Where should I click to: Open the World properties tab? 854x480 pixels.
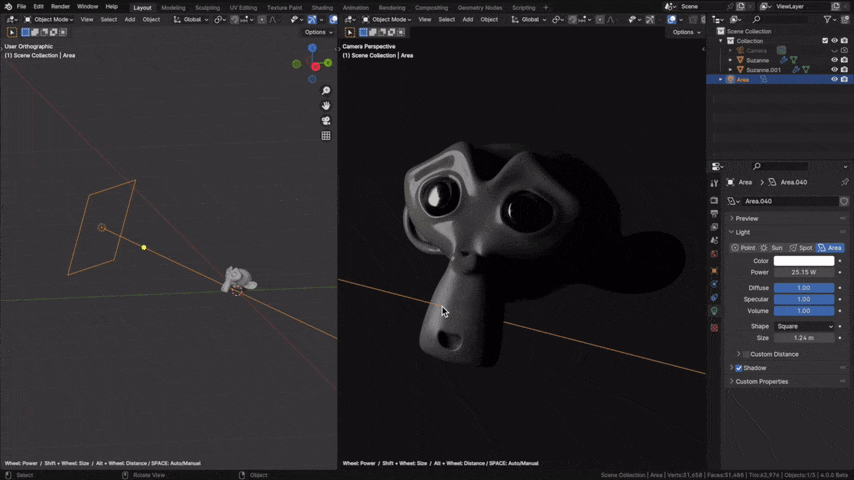714,254
